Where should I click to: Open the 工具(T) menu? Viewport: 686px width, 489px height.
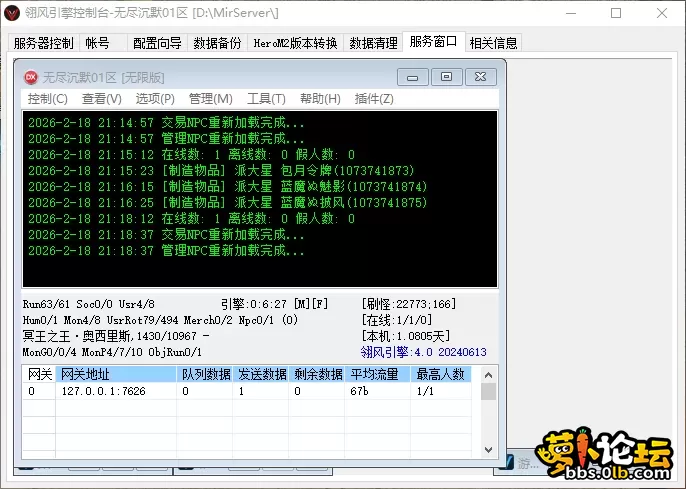pos(266,99)
